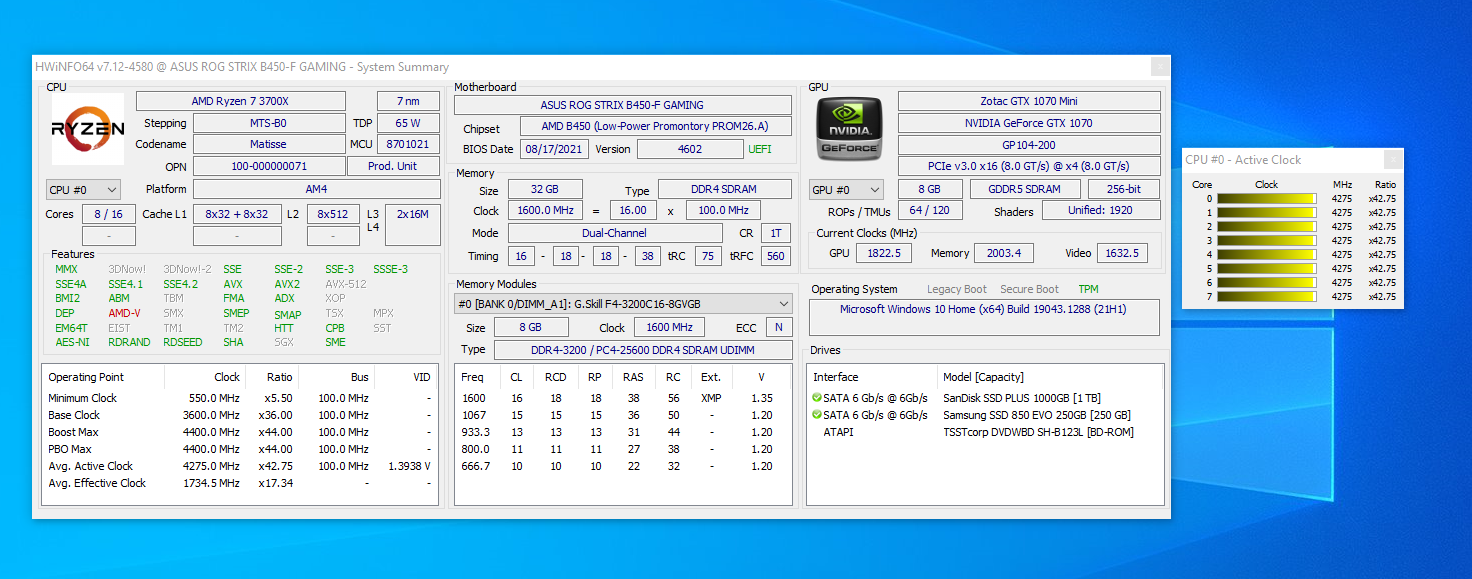This screenshot has width=1472, height=579.
Task: Click the L2 cache value 8x512
Action: pyautogui.click(x=333, y=214)
